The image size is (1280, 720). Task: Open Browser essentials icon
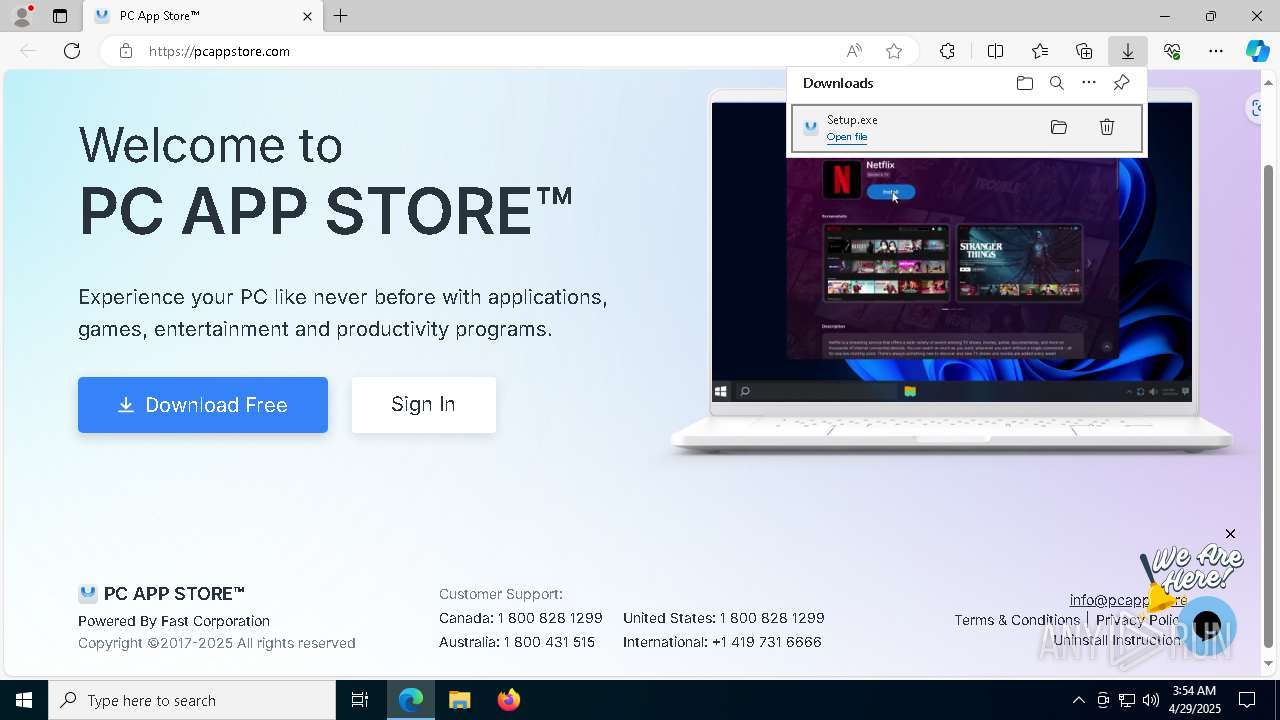1172,51
